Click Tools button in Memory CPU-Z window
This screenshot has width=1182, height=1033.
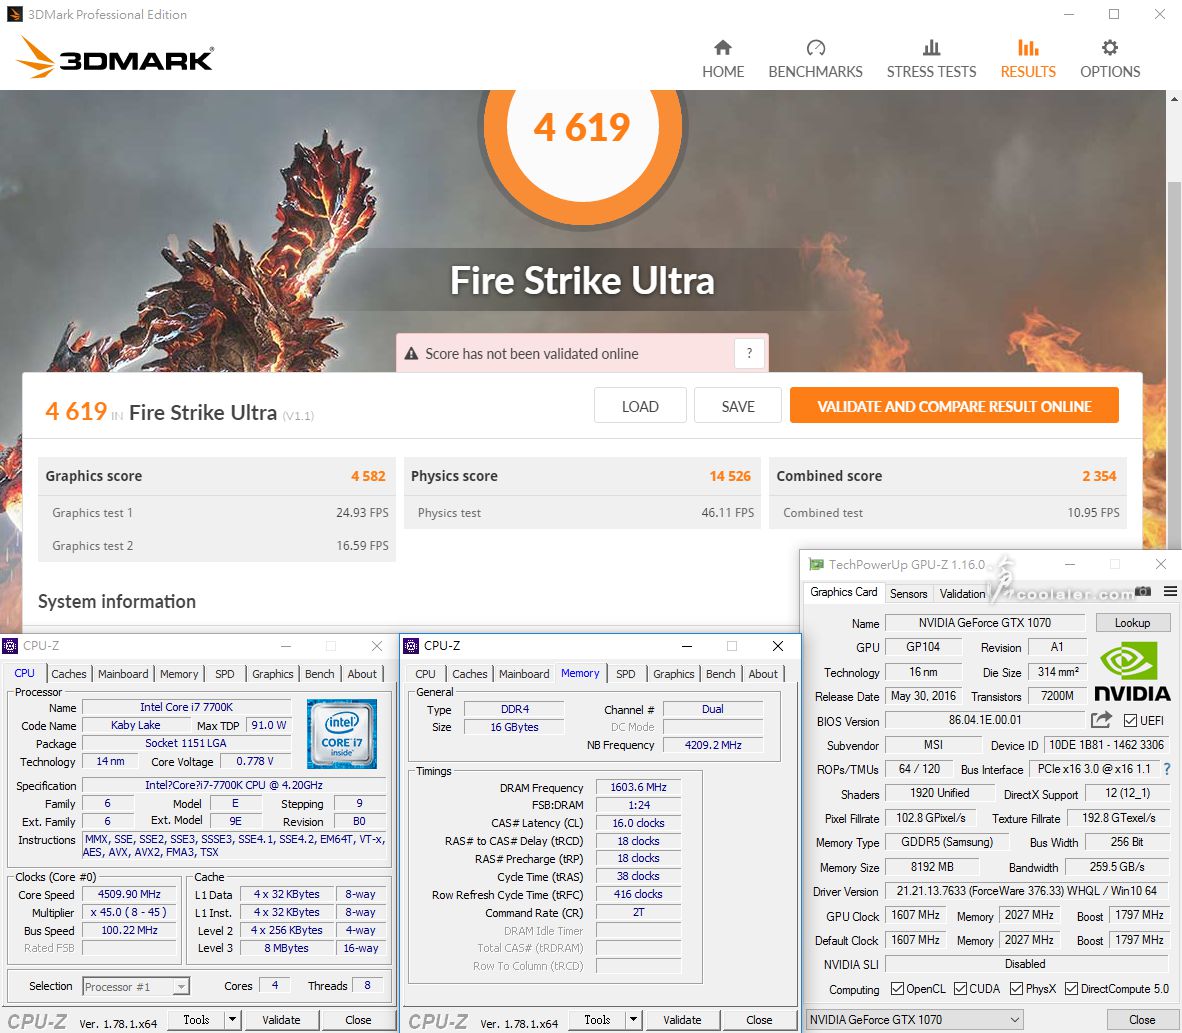[x=597, y=1019]
